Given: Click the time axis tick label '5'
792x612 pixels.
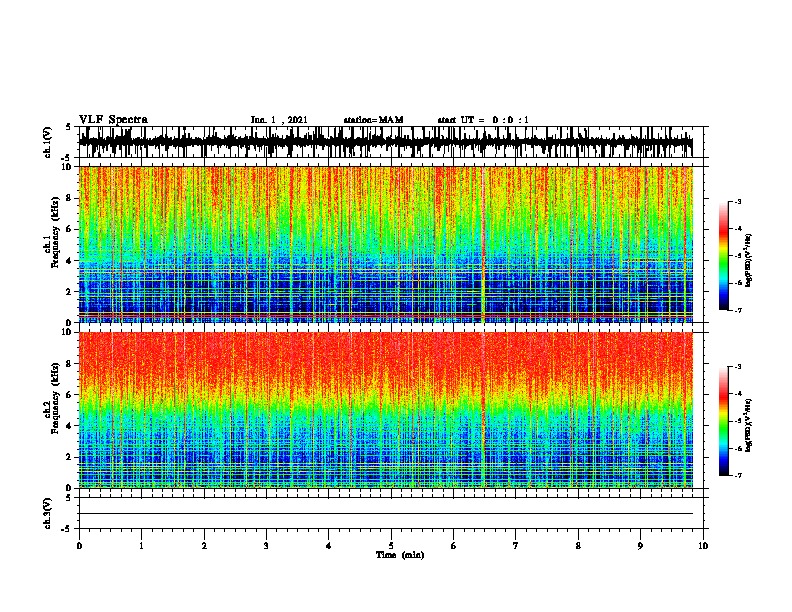Looking at the screenshot, I should 391,546.
